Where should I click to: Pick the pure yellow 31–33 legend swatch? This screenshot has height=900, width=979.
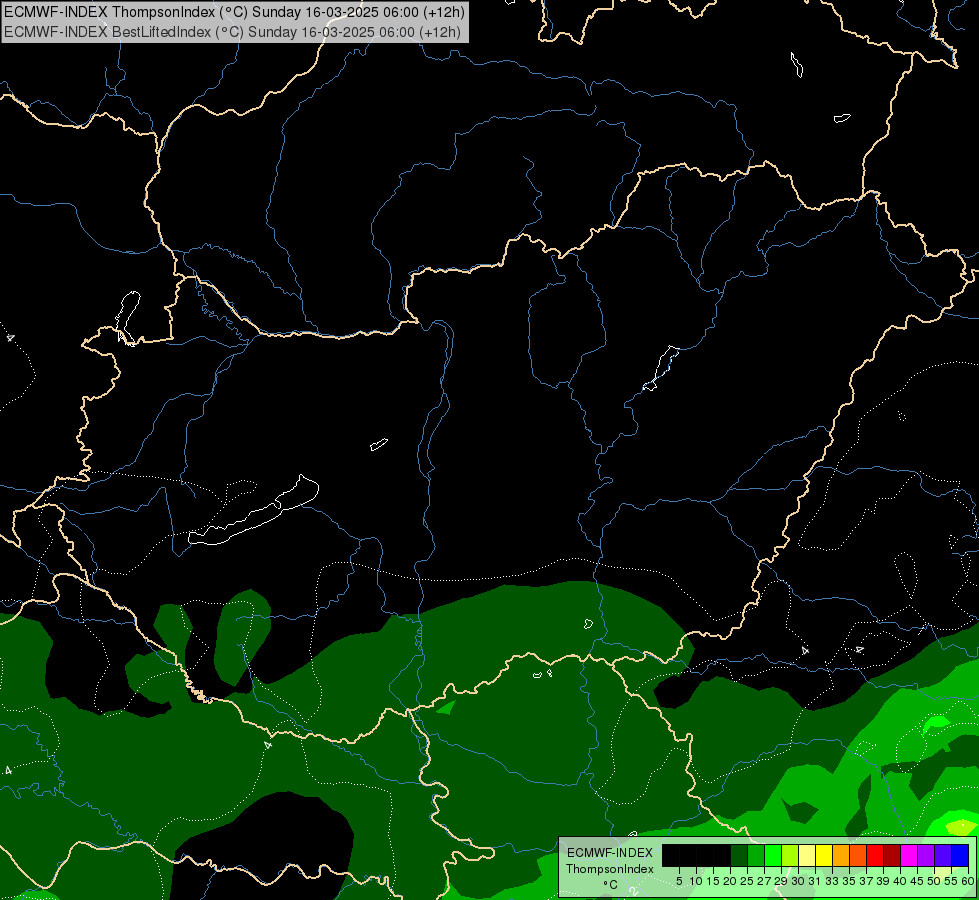[824, 855]
